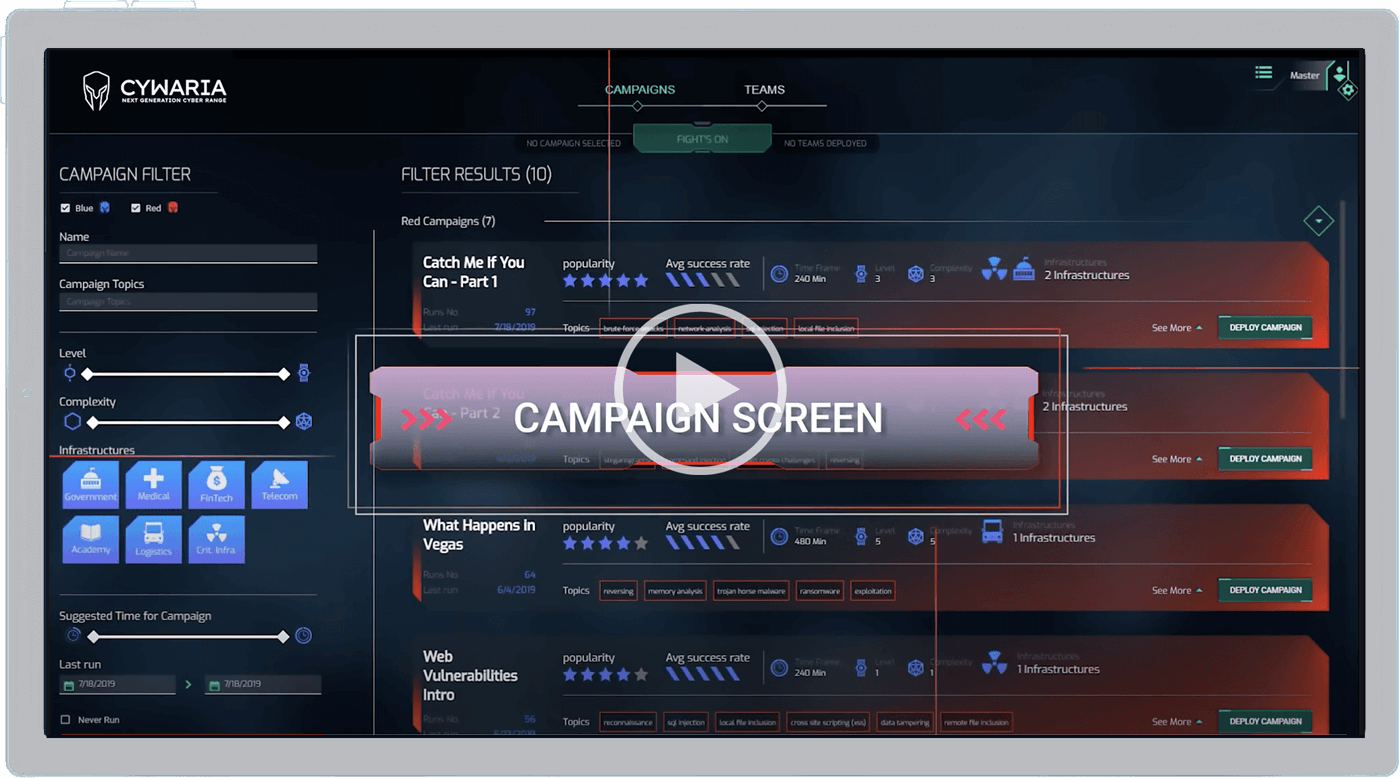Toggle the Red team checkbox

[136, 208]
